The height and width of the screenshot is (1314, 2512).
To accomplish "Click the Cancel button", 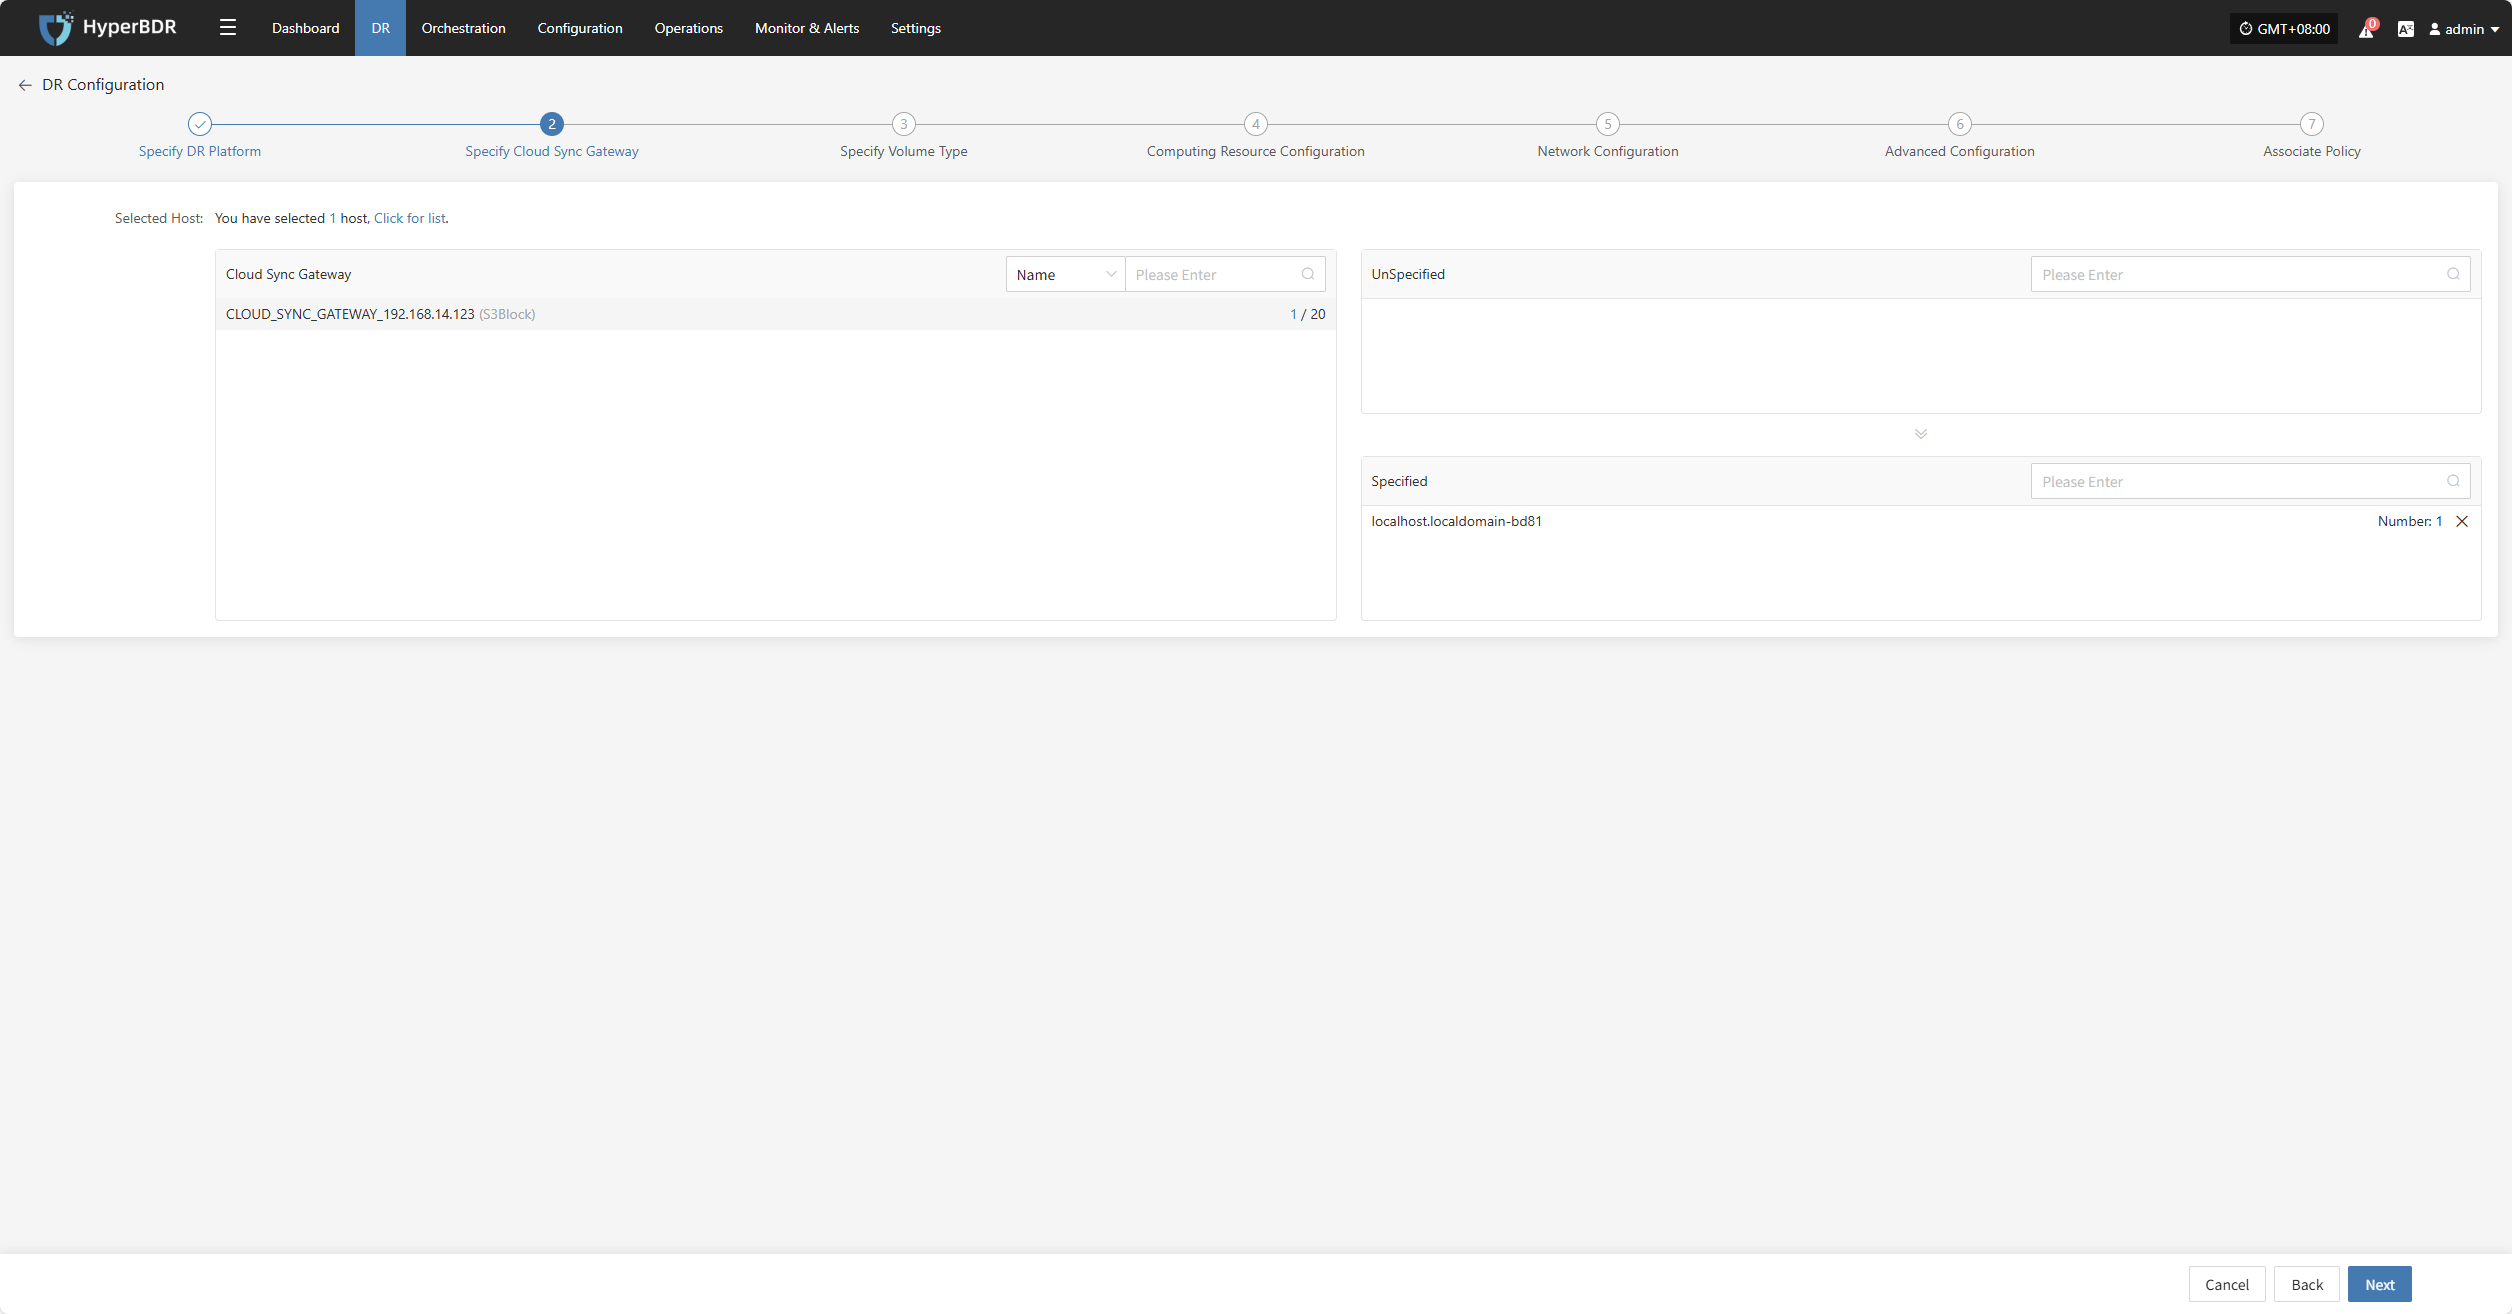I will (x=2227, y=1284).
